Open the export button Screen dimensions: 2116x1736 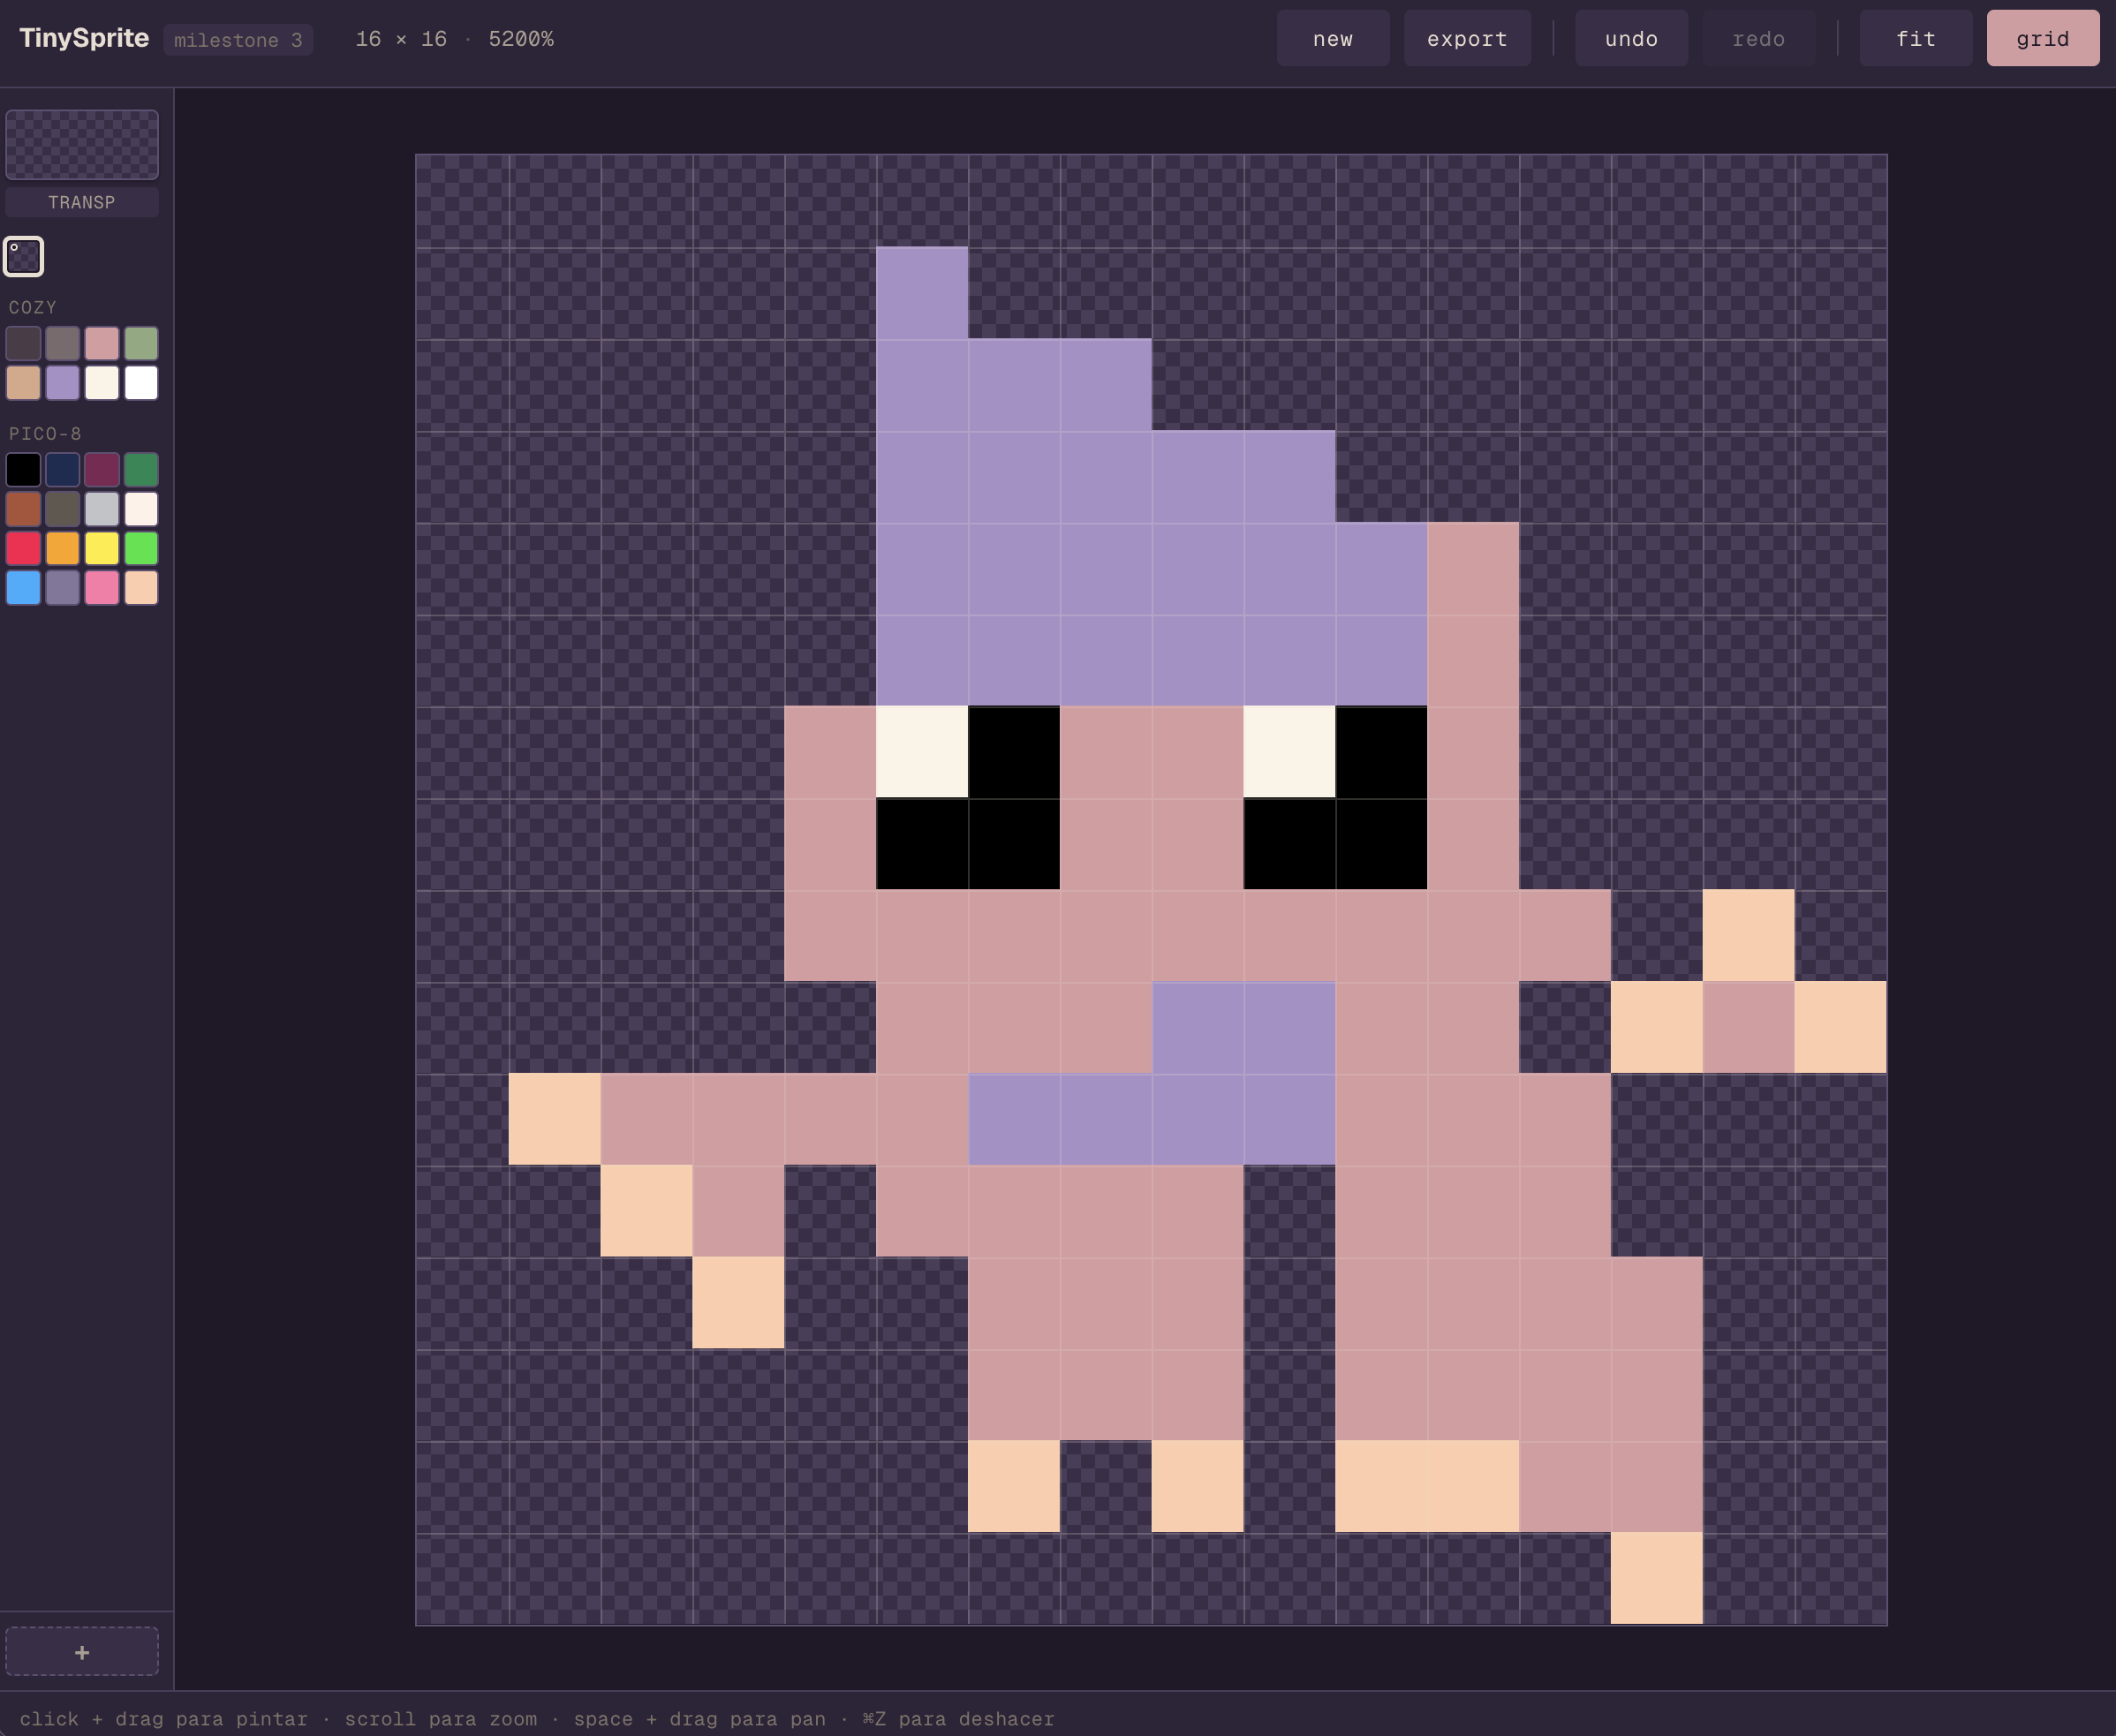click(x=1467, y=39)
